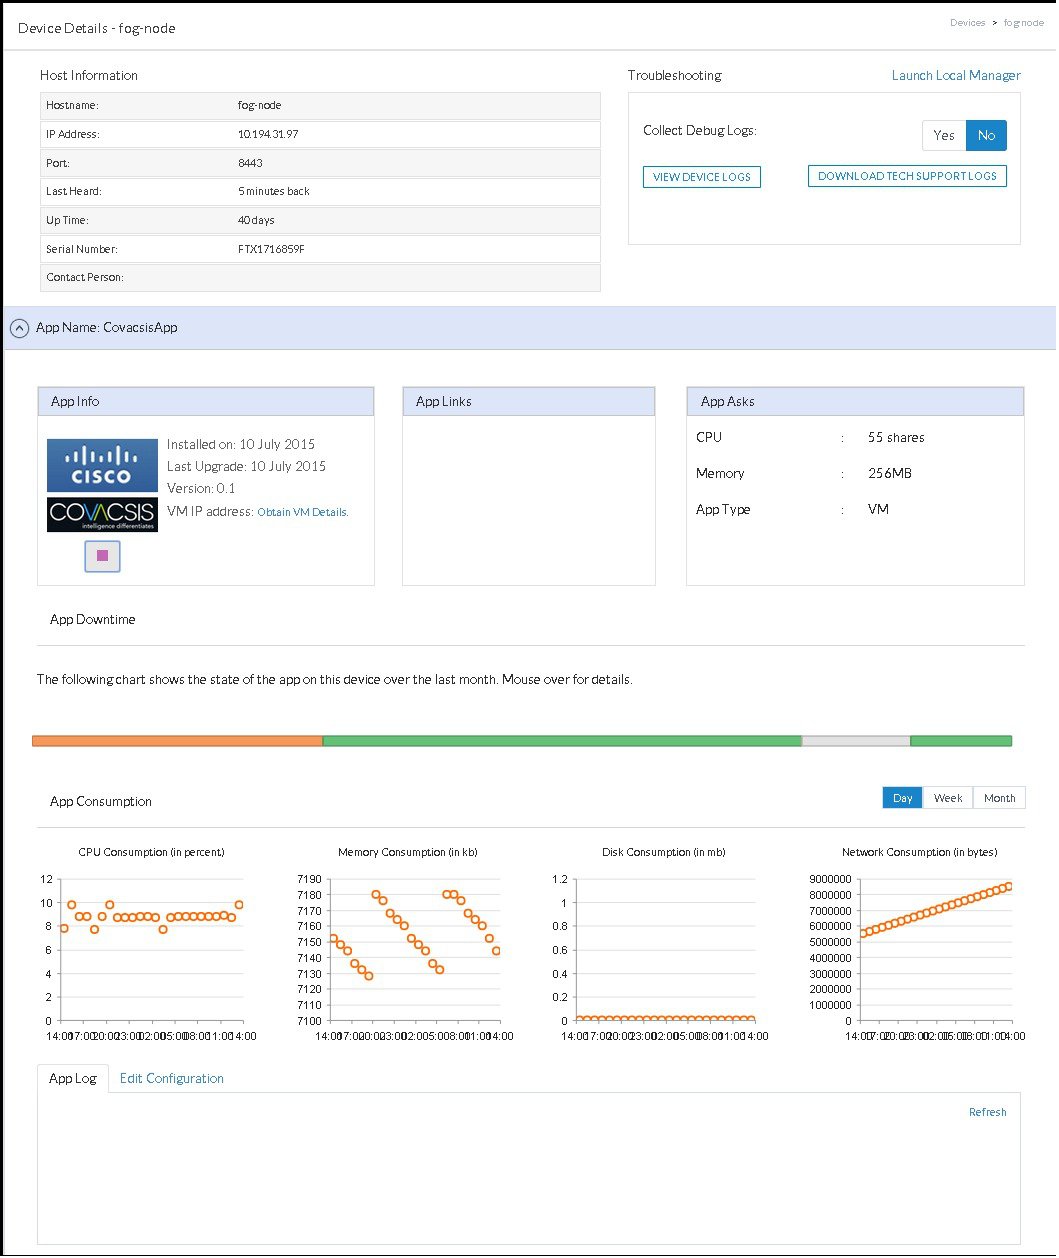Set Collect Debug Logs to No
The image size is (1059, 1258).
pyautogui.click(x=987, y=135)
